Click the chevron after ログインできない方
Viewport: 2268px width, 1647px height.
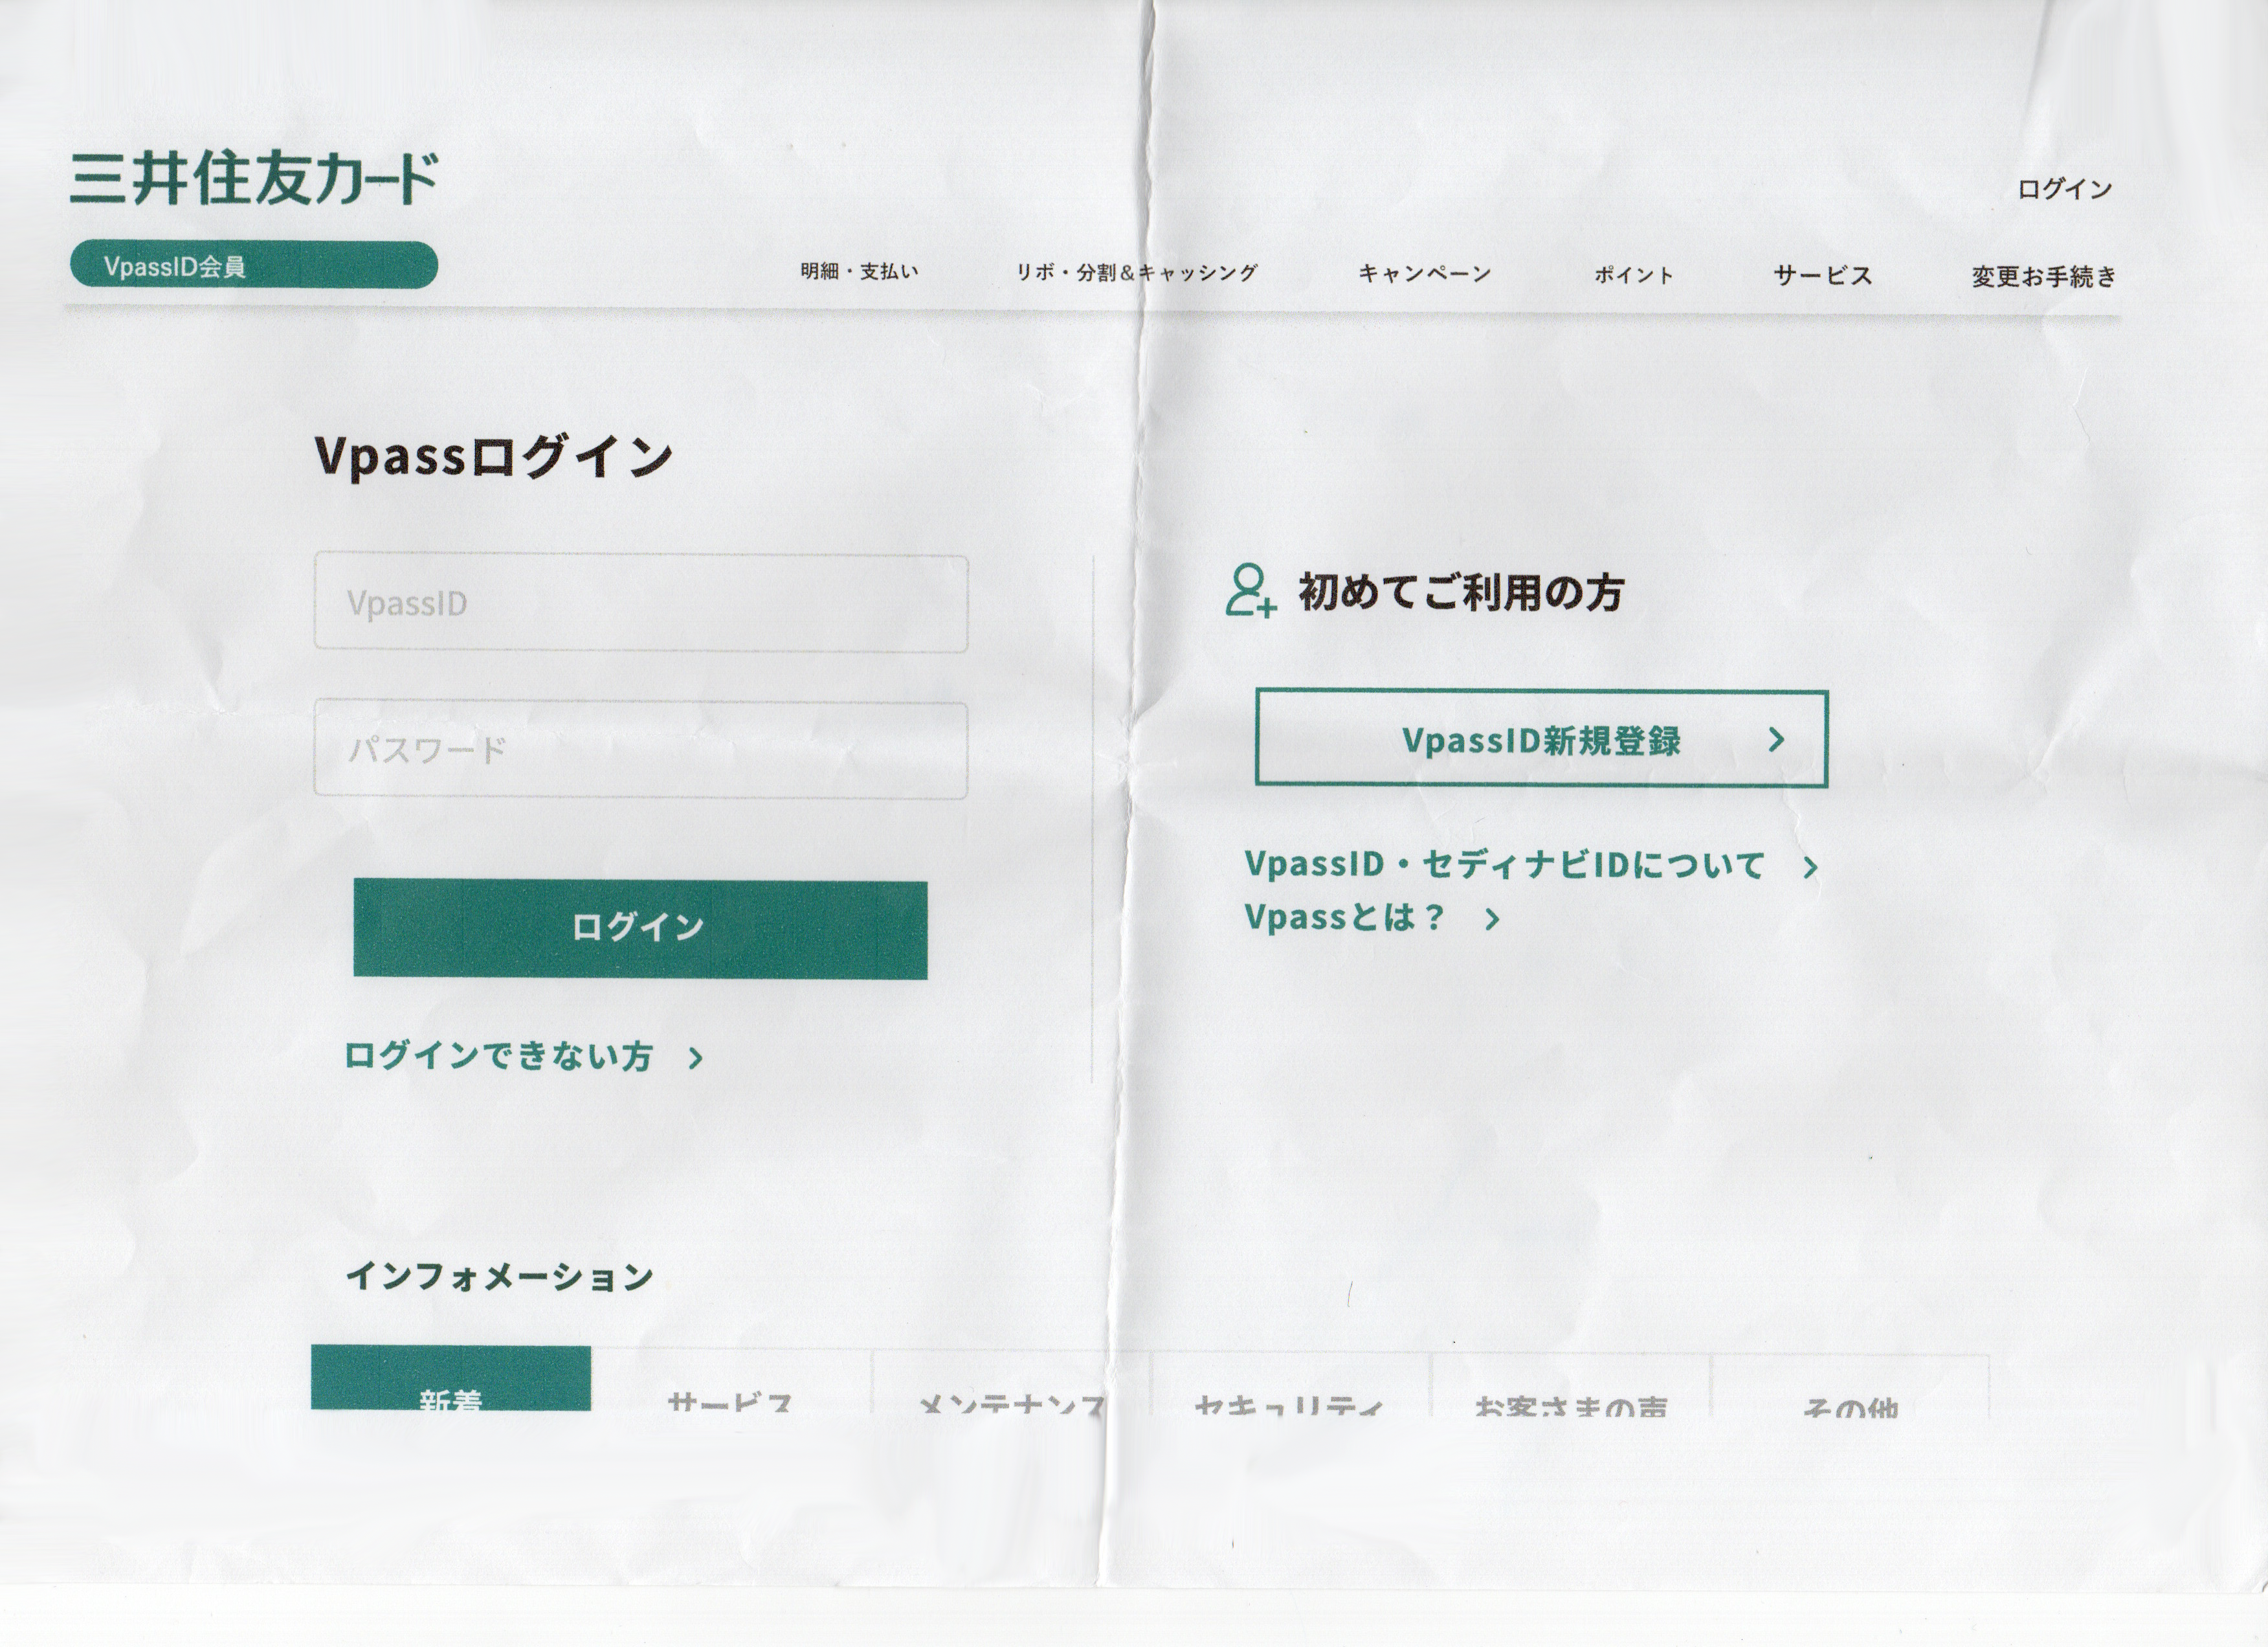point(696,1058)
